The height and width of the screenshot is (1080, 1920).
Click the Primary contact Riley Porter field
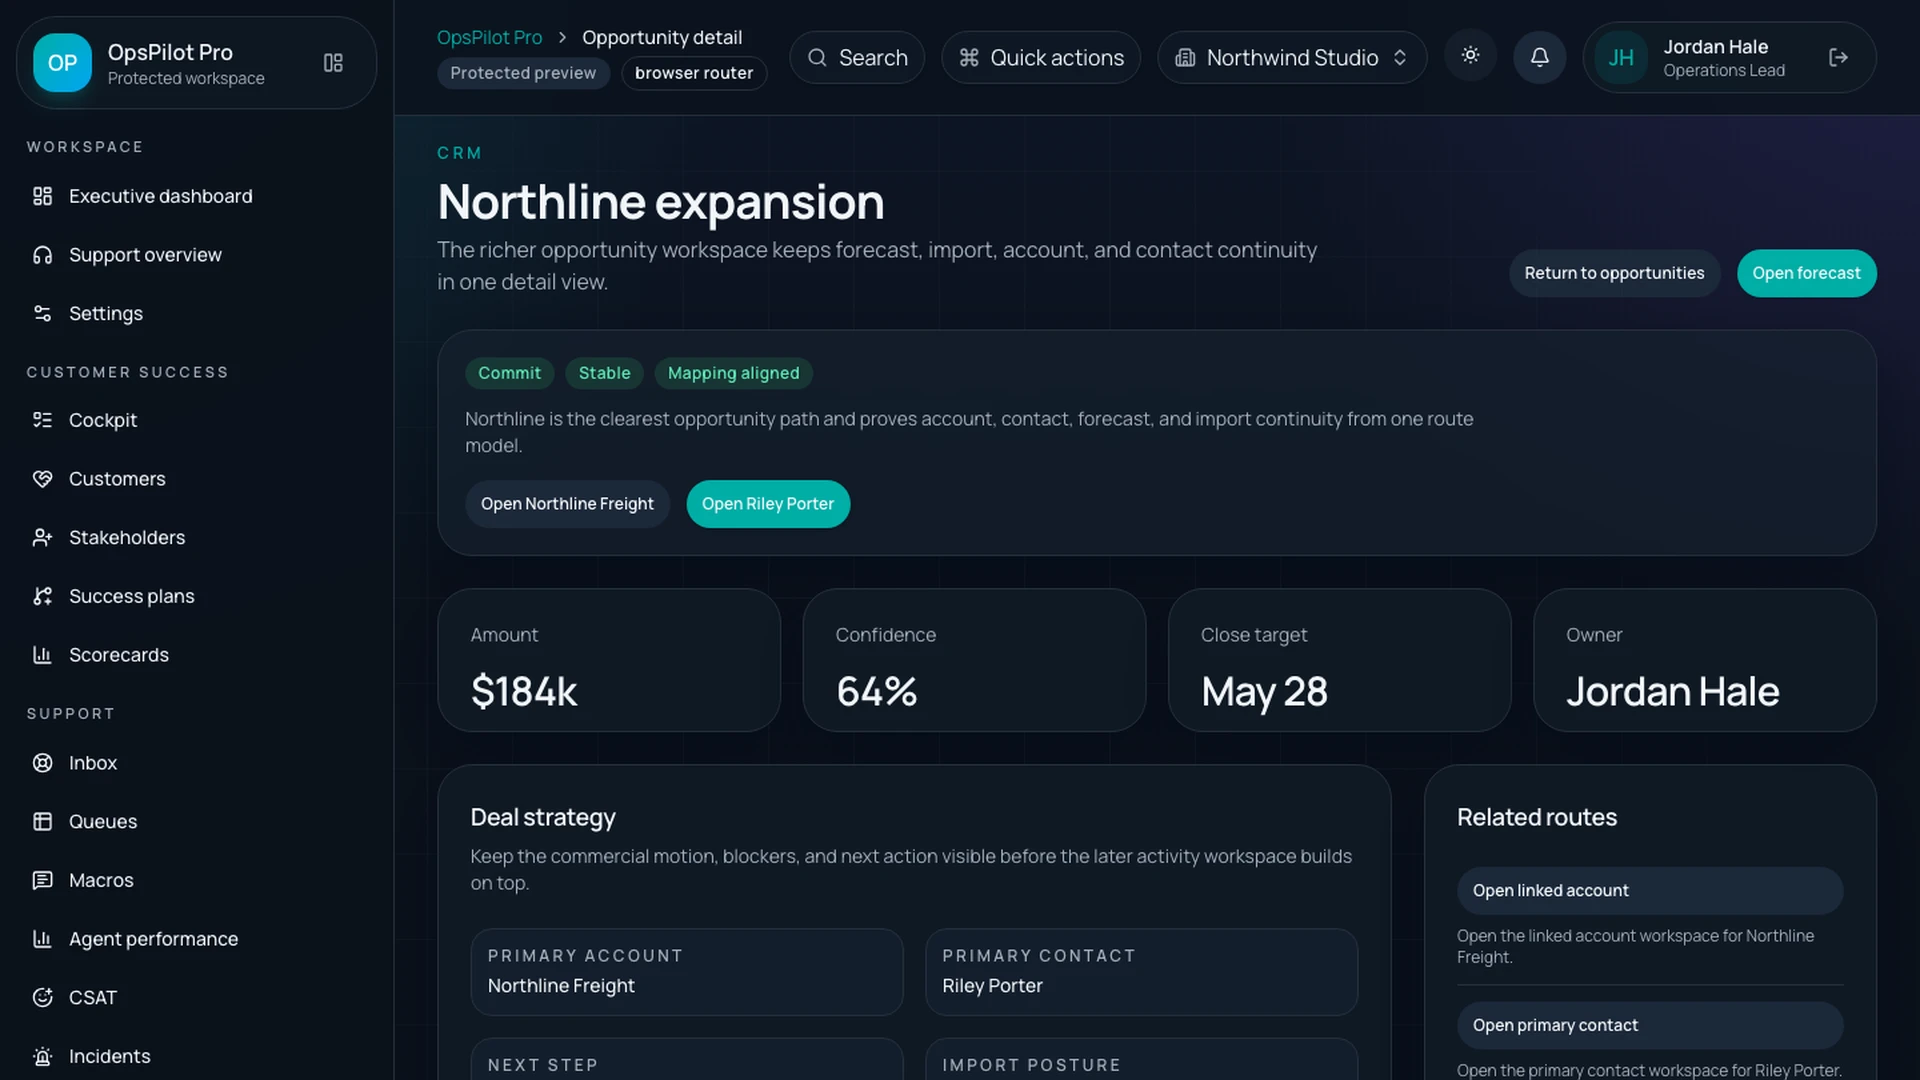coord(1141,972)
